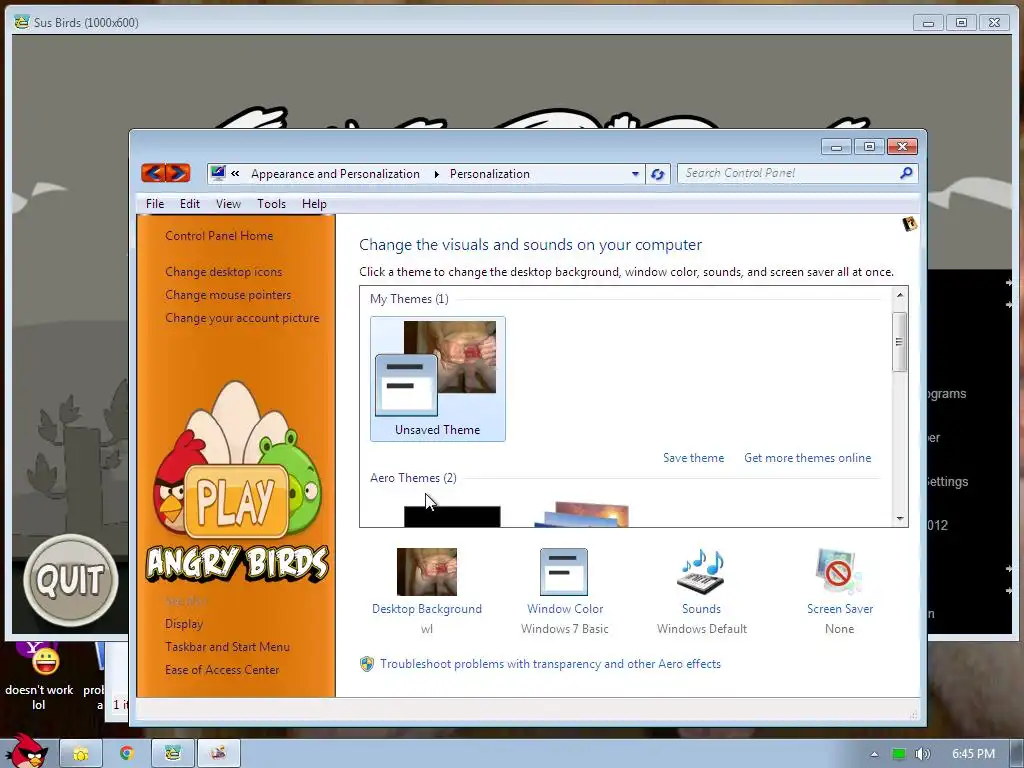This screenshot has height=768, width=1024.
Task: Click the theme list scroll down arrow
Action: [x=900, y=519]
